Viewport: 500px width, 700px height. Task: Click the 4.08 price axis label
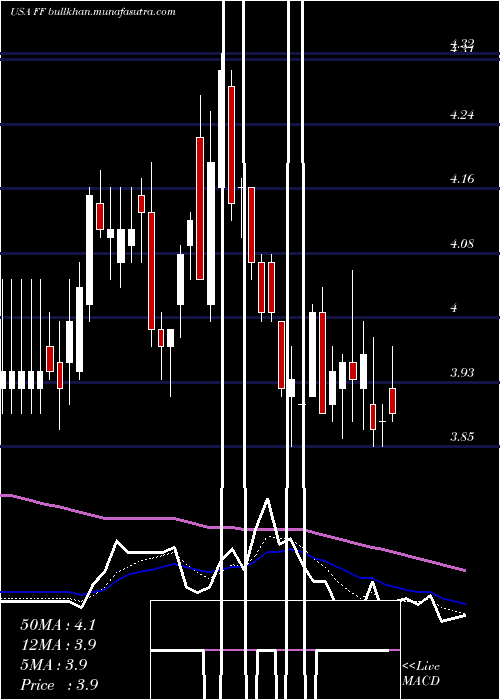coord(462,244)
